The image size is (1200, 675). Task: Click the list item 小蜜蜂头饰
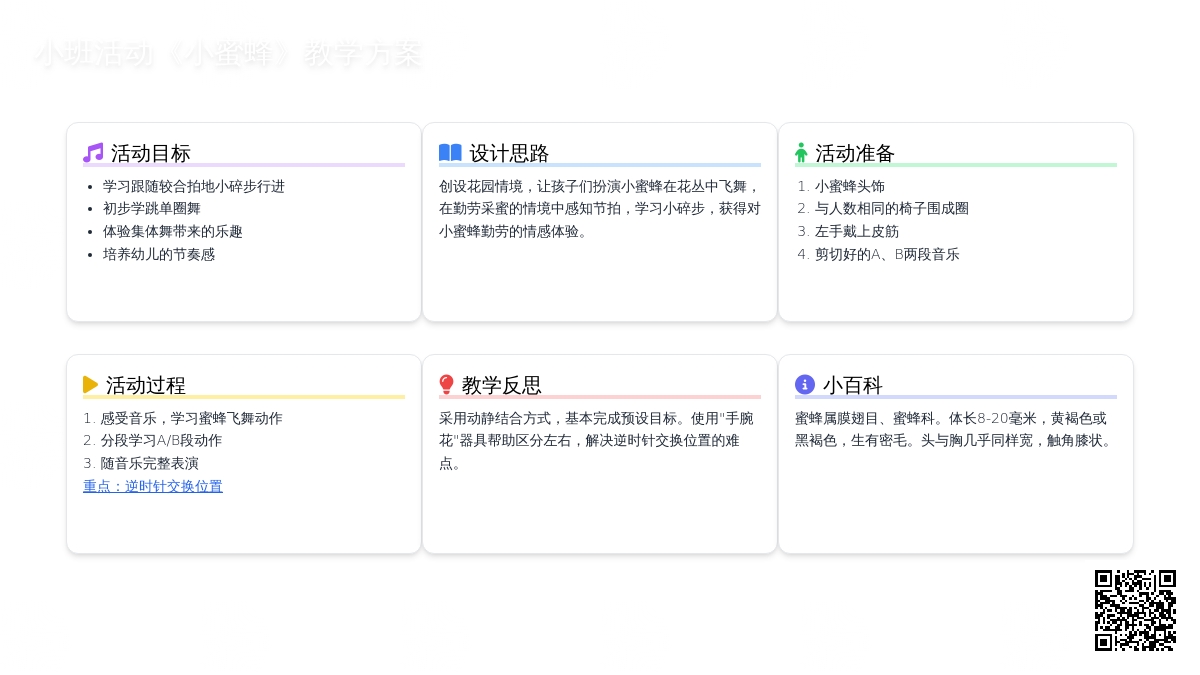pyautogui.click(x=849, y=186)
